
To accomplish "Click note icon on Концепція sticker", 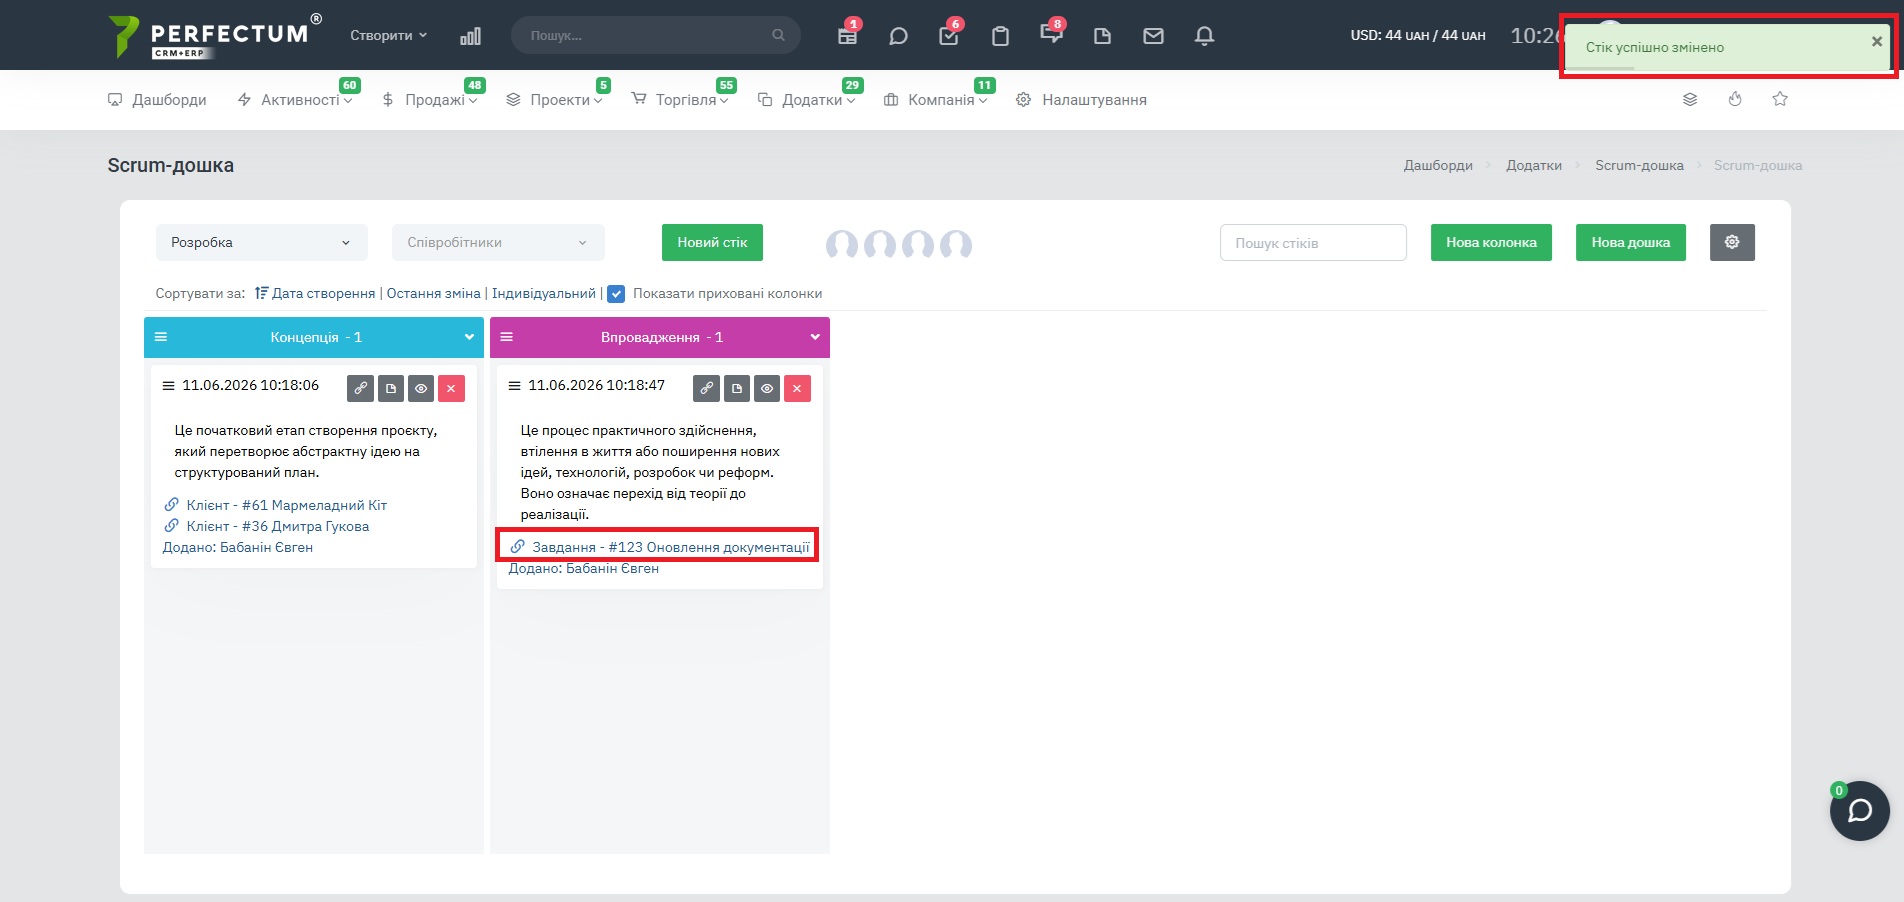I will click(x=391, y=388).
